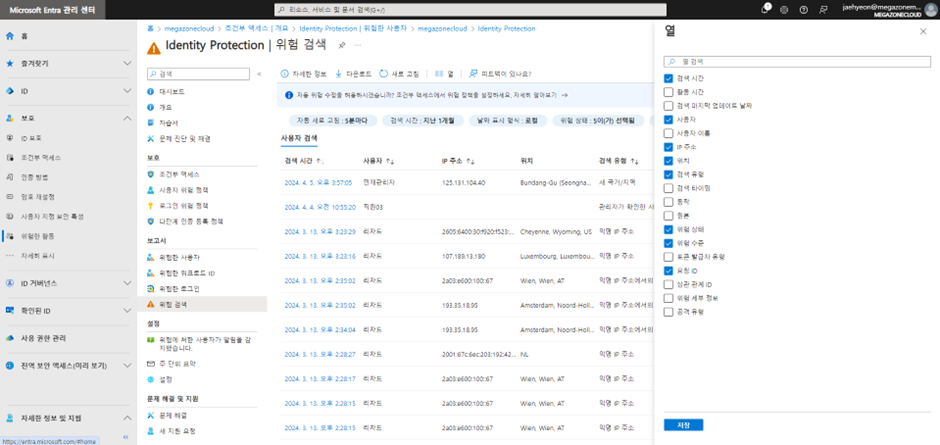Open the 검색 시간 : 지난 1개월 filter
940x445 pixels.
tap(422, 121)
